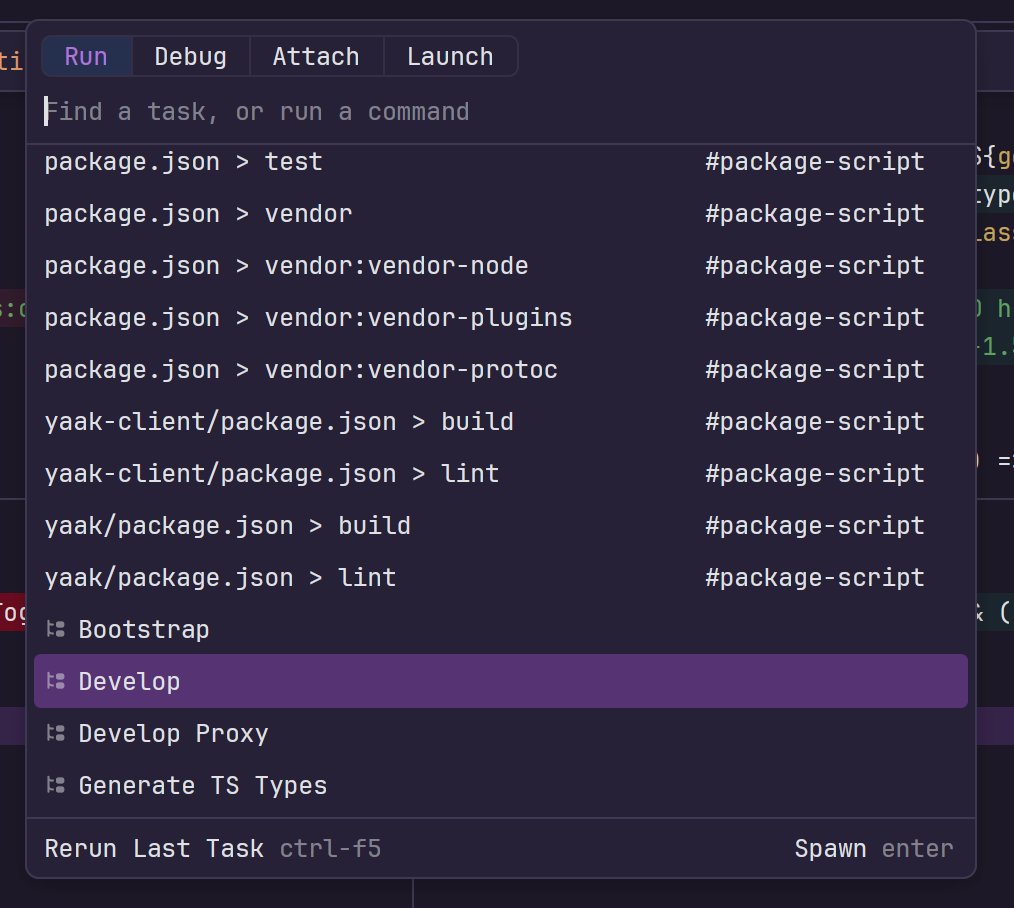Switch to the Debug tab
The width and height of the screenshot is (1014, 908).
[x=191, y=57]
